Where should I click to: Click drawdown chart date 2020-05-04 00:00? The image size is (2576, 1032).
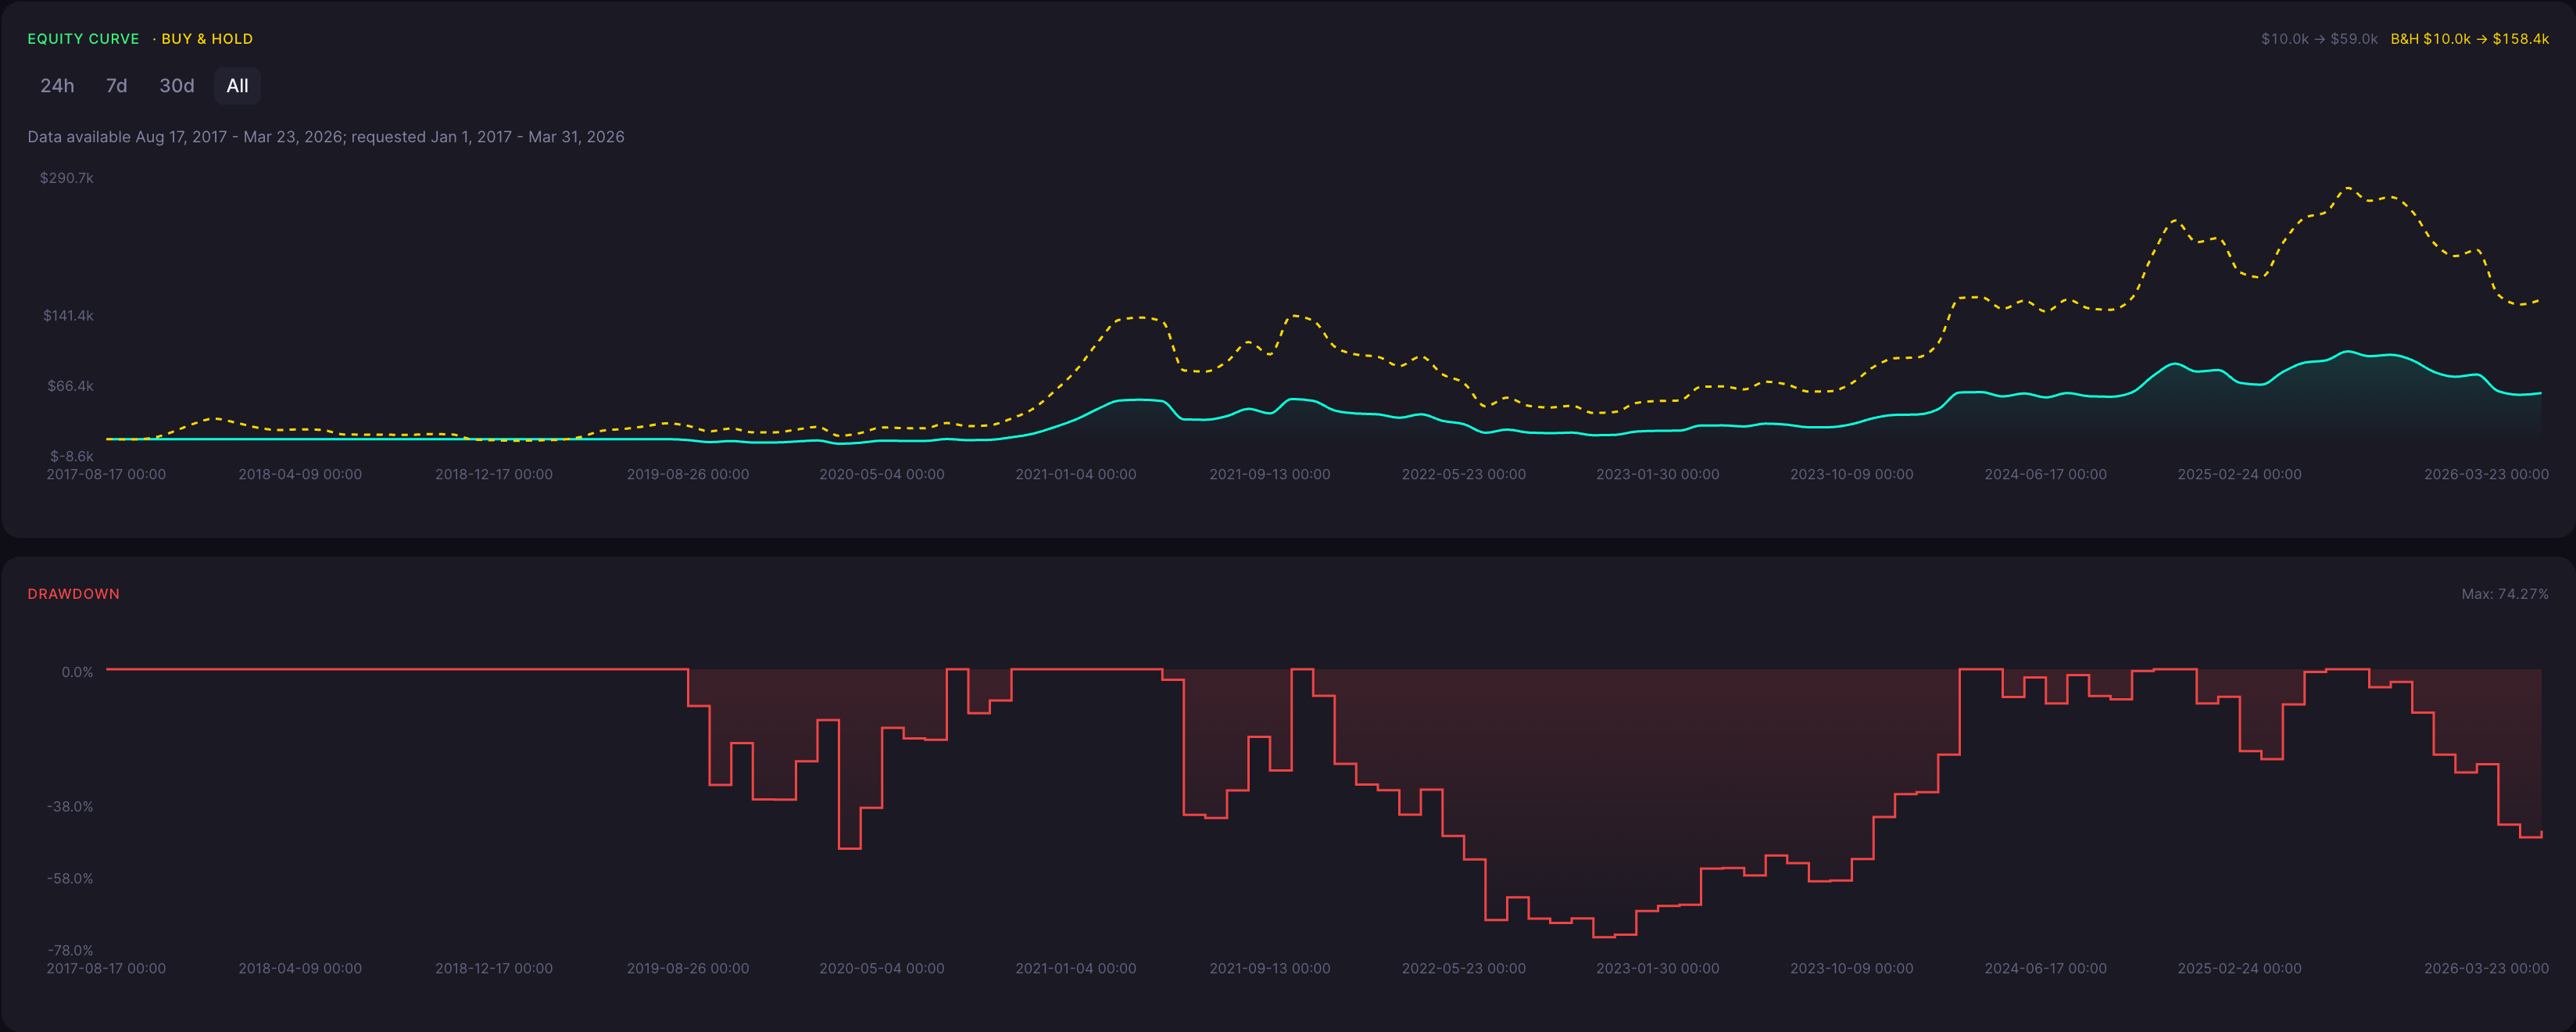coord(882,969)
